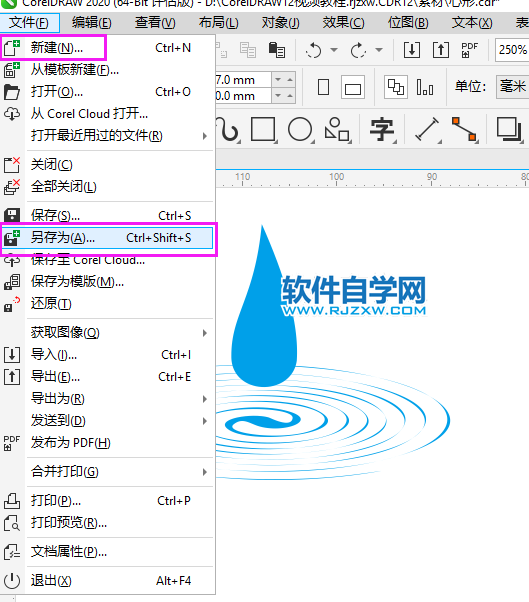Image resolution: width=529 pixels, height=602 pixels.
Task: Select the connector tool
Action: coord(464,130)
